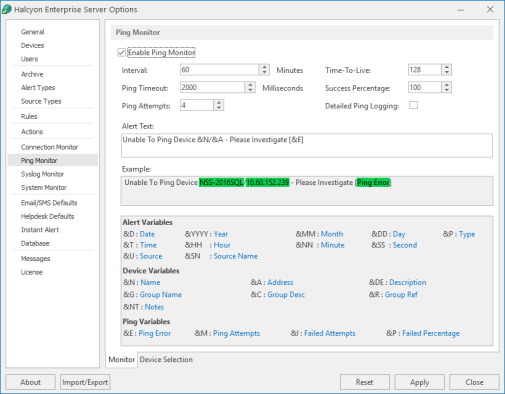Insert the Failed Percentage ping variable
505x394 pixels.
tap(431, 333)
